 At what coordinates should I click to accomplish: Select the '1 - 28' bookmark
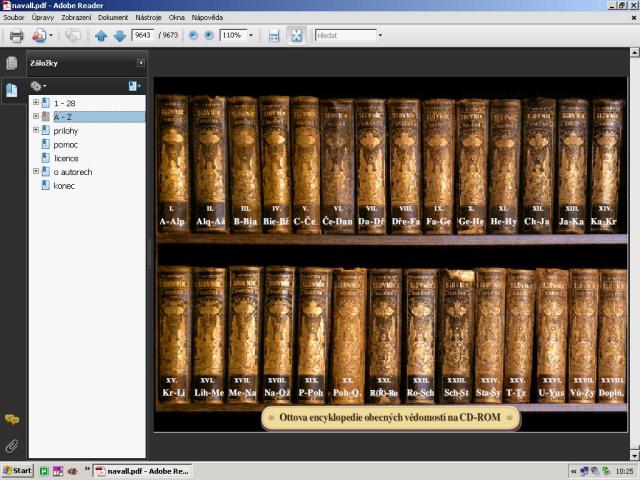click(x=64, y=103)
